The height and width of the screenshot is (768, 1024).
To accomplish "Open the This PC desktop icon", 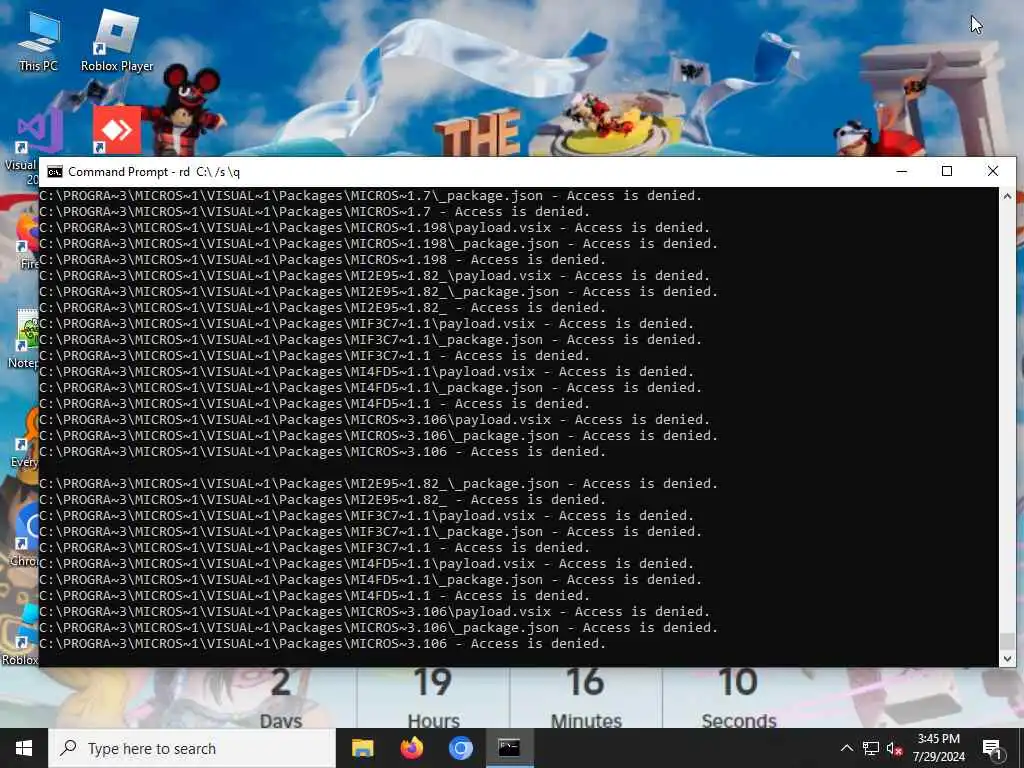I will coord(38,40).
